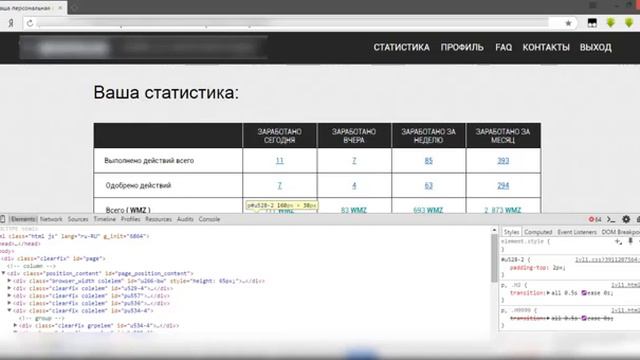Open the link 85 for actions this week
The image size is (640, 360).
(x=429, y=160)
